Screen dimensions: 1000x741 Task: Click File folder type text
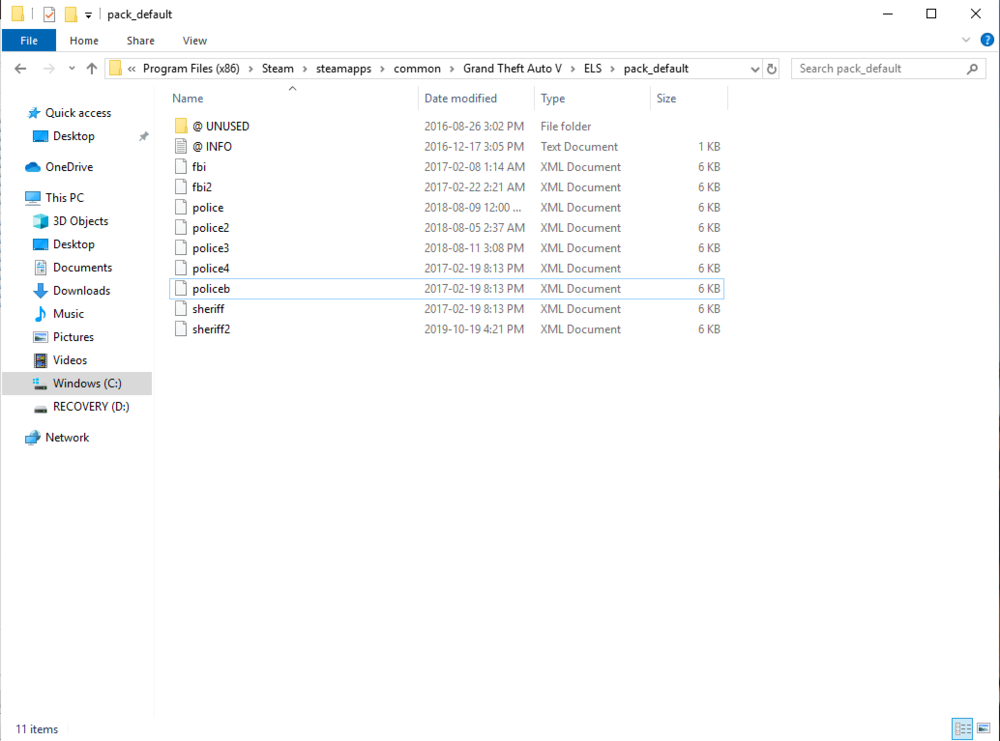point(566,126)
